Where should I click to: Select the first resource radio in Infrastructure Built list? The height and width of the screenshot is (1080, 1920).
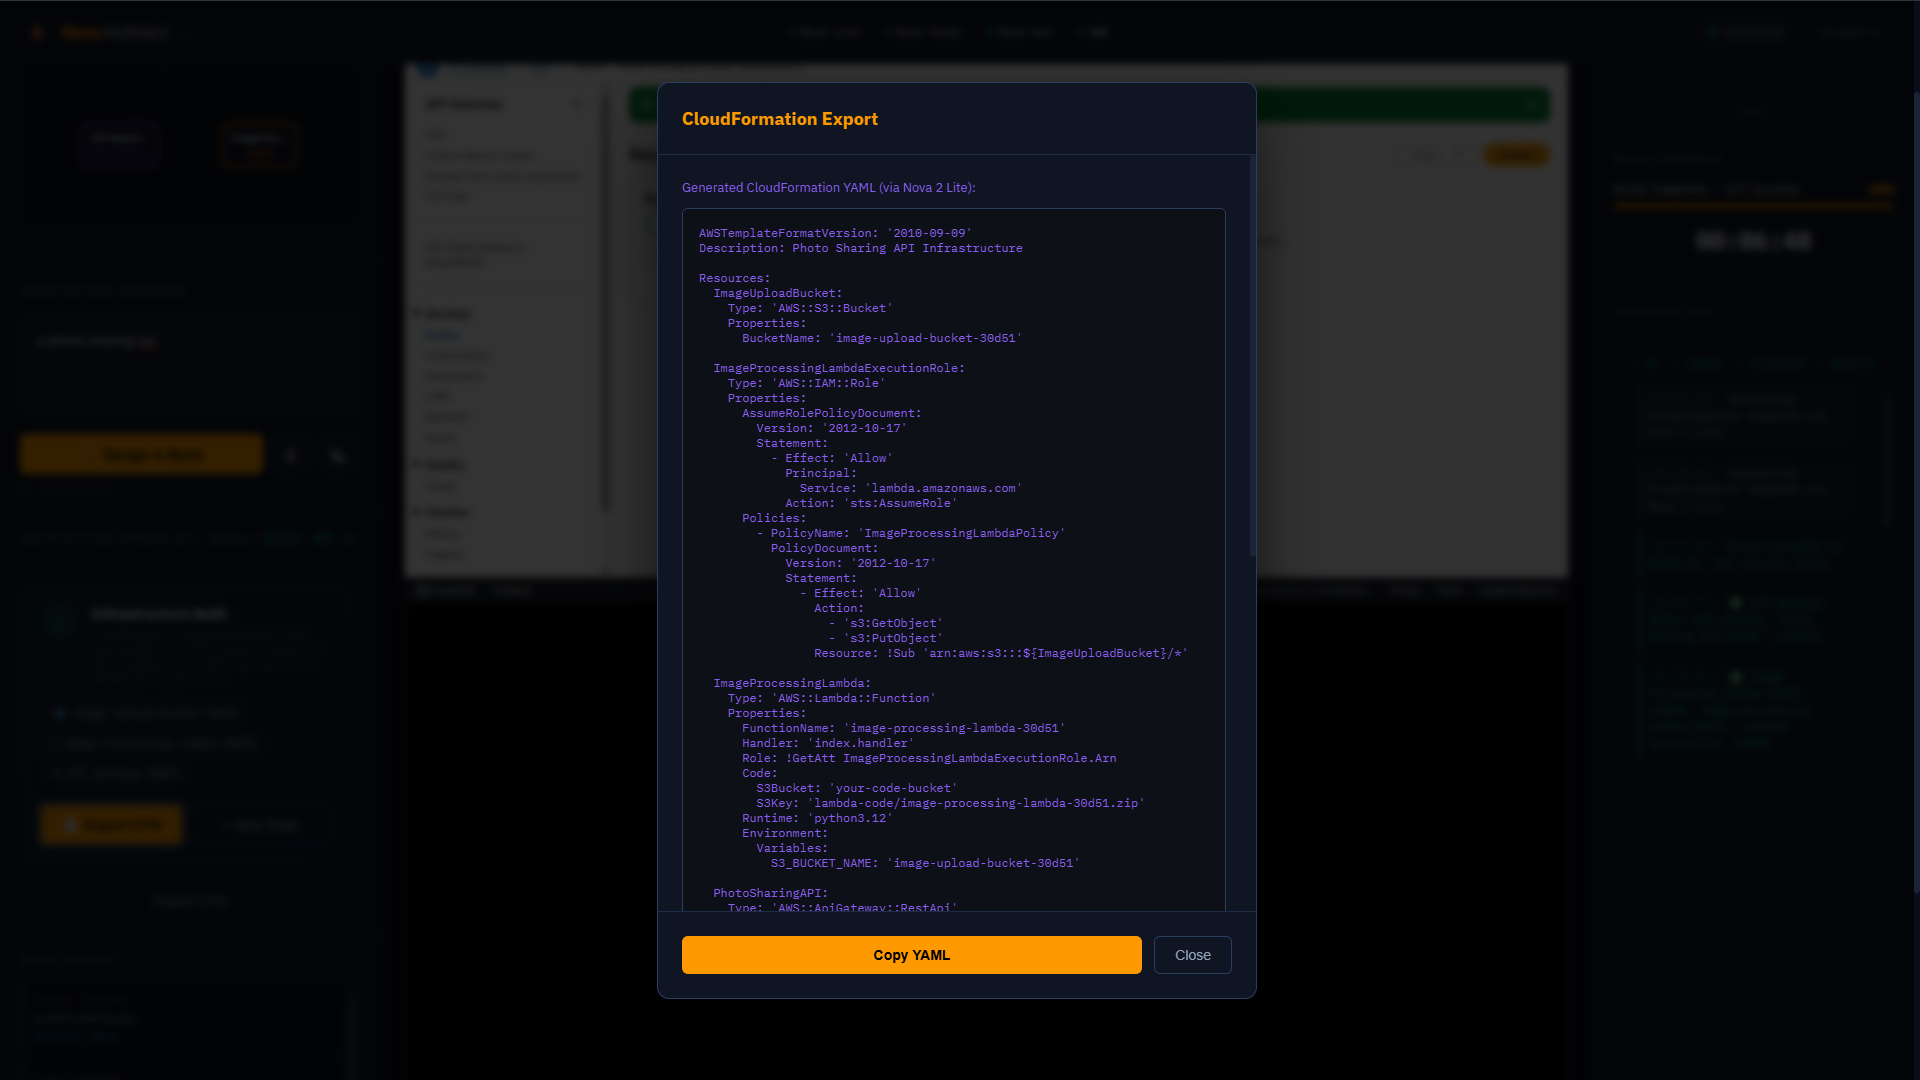tap(60, 713)
